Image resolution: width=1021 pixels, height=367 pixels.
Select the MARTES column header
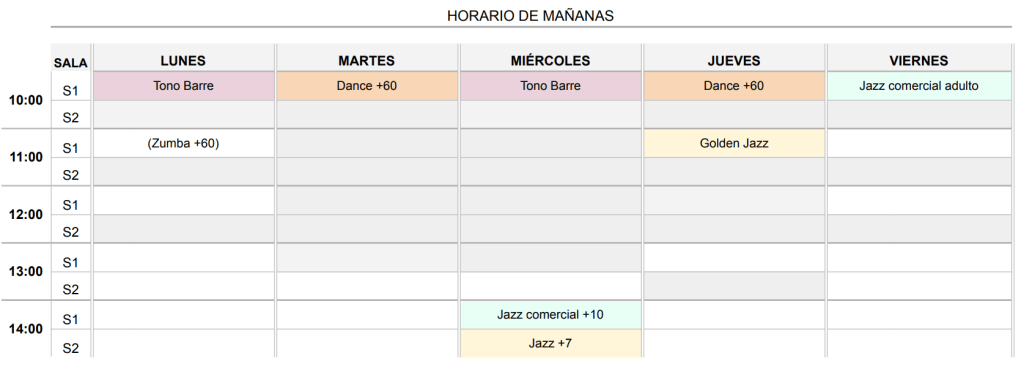[x=367, y=61]
